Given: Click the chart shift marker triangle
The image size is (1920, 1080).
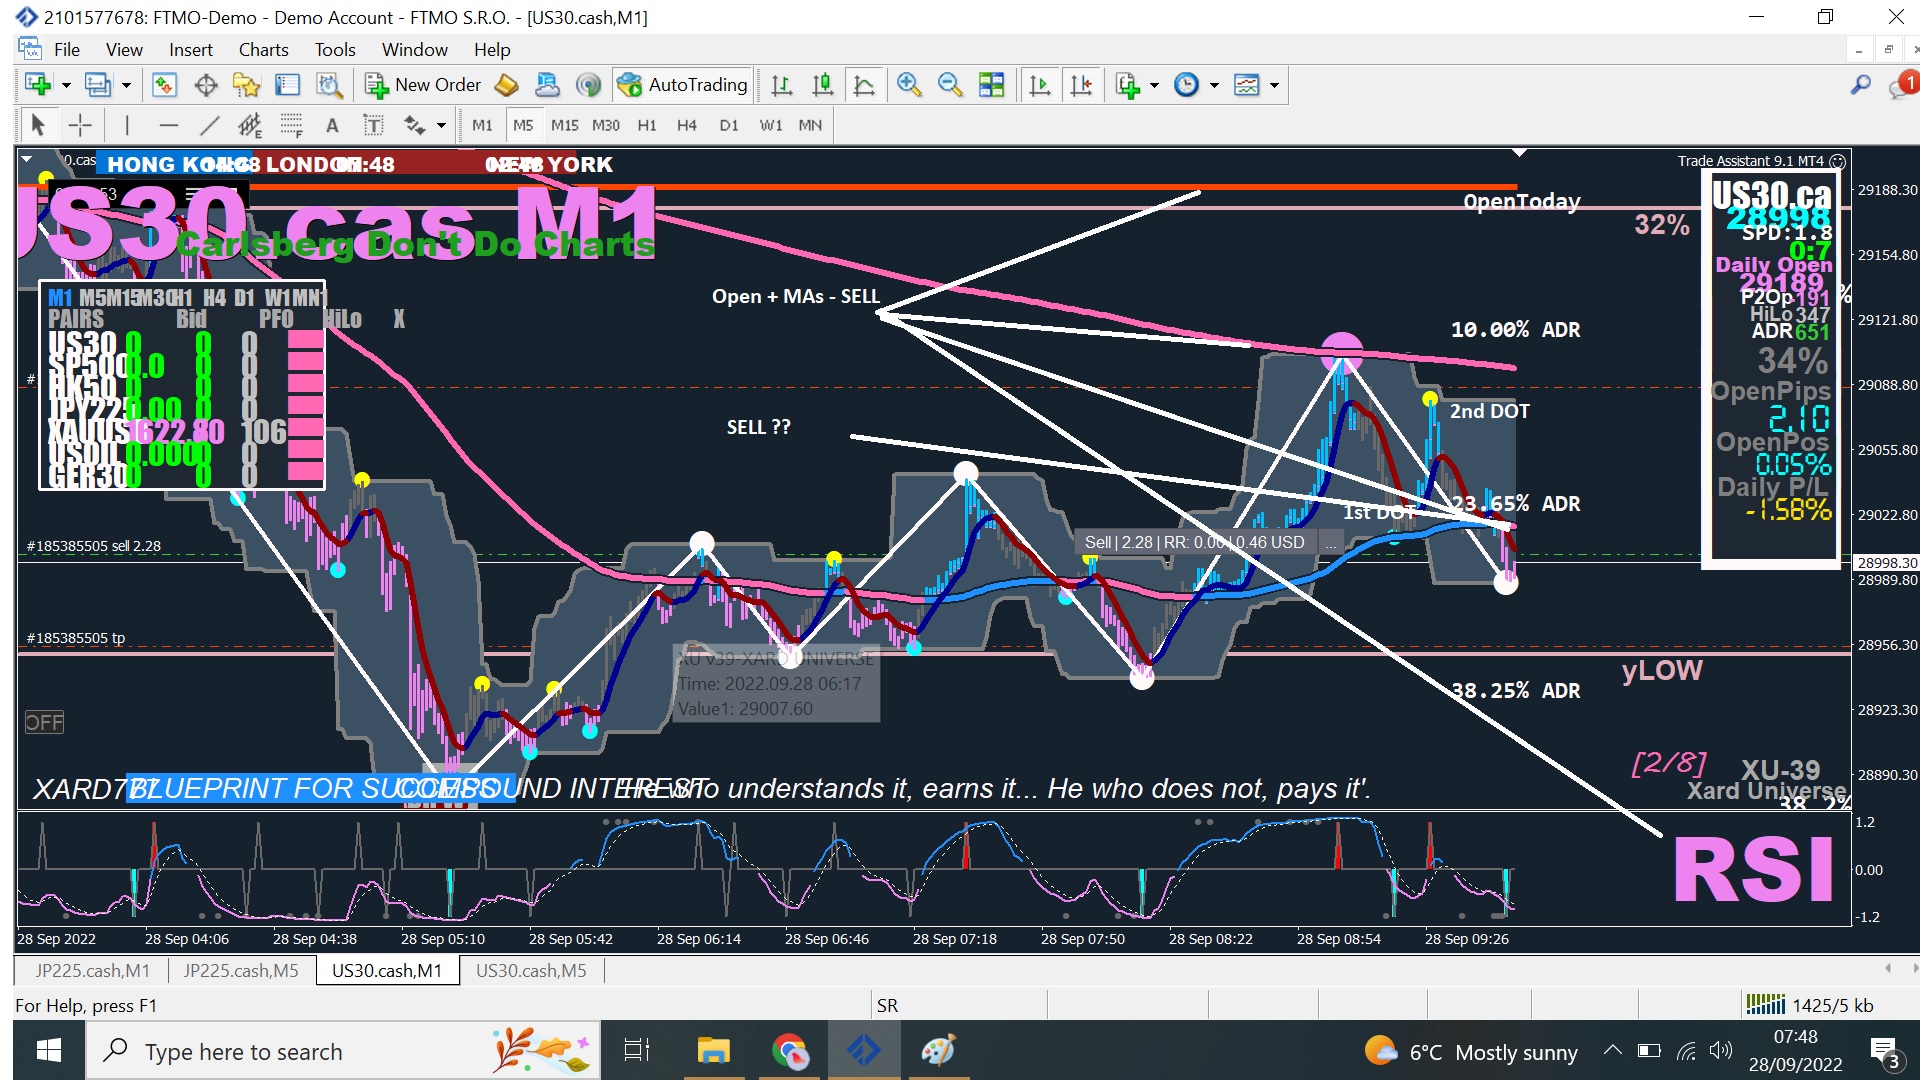Looking at the screenshot, I should click(1519, 153).
